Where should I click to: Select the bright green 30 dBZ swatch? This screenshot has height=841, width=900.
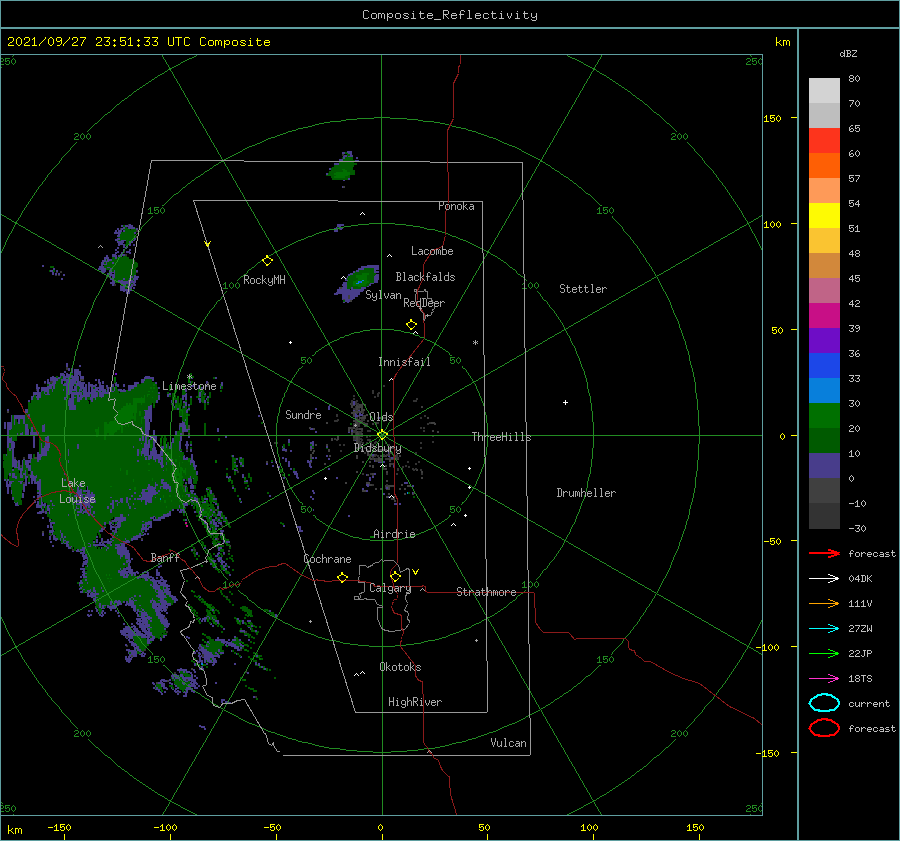(824, 415)
